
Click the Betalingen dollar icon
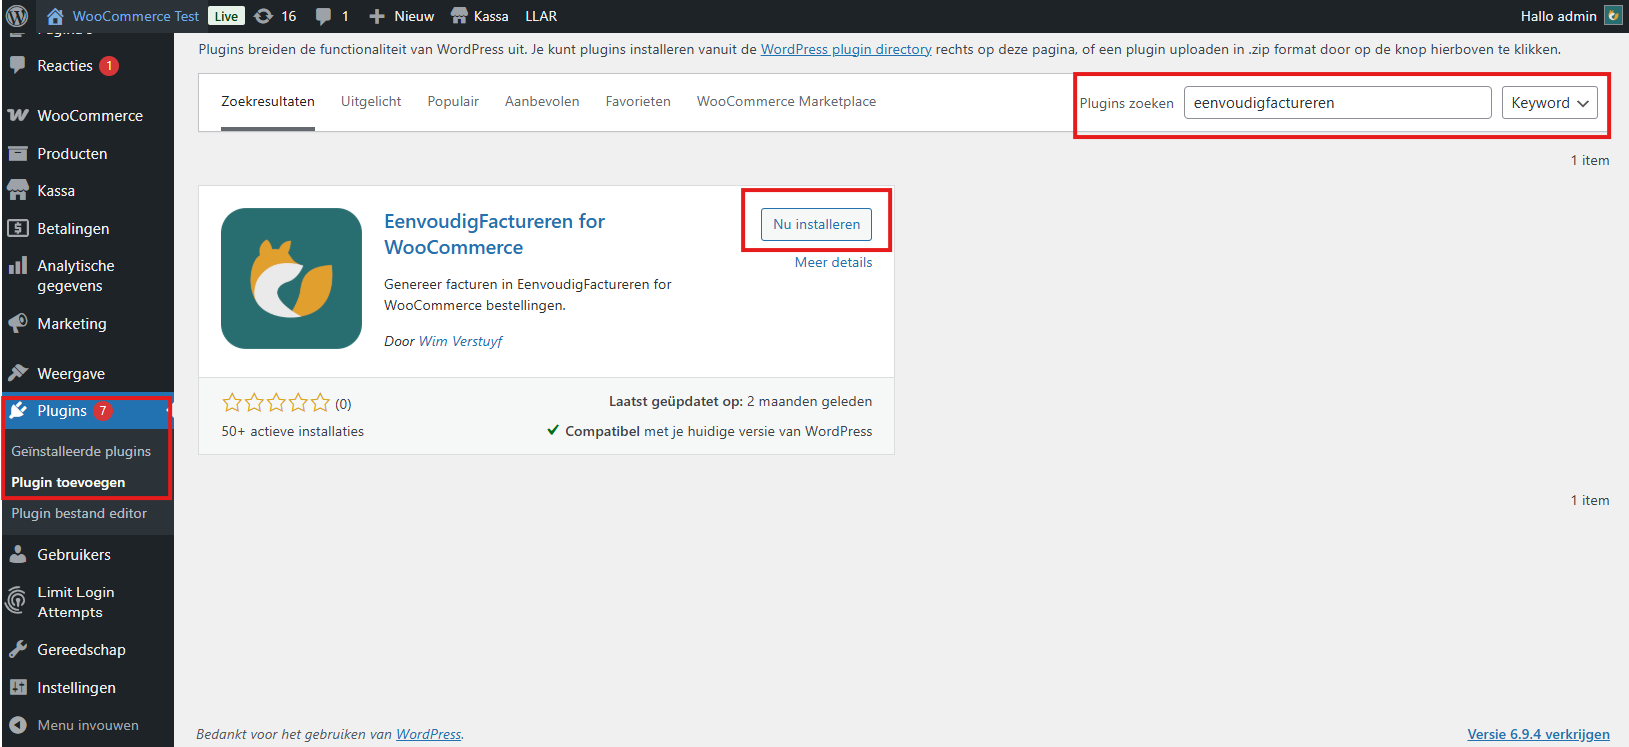coord(18,228)
